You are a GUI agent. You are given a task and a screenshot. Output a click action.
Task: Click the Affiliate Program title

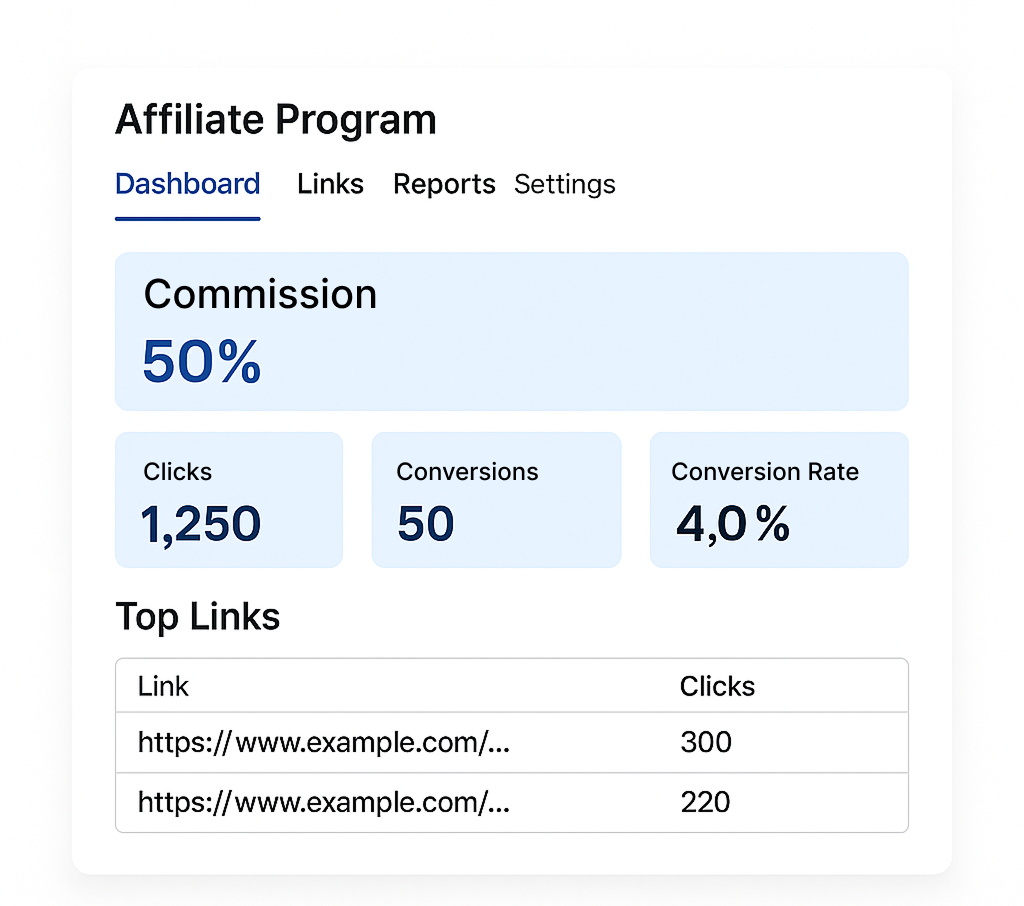[276, 119]
